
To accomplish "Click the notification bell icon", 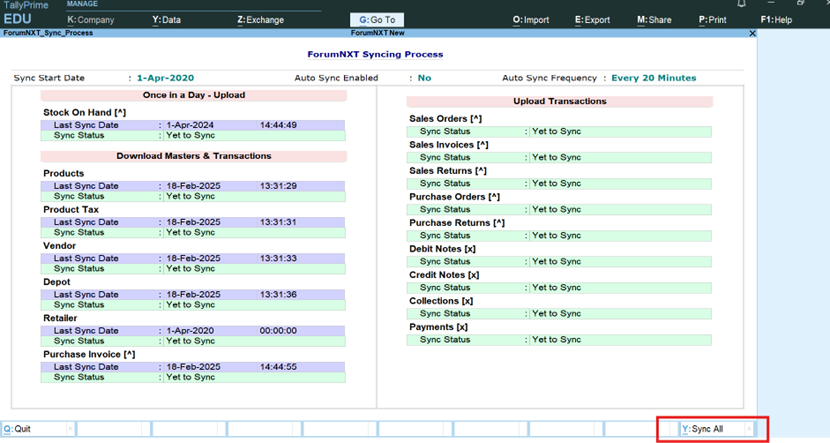I will pyautogui.click(x=742, y=3).
